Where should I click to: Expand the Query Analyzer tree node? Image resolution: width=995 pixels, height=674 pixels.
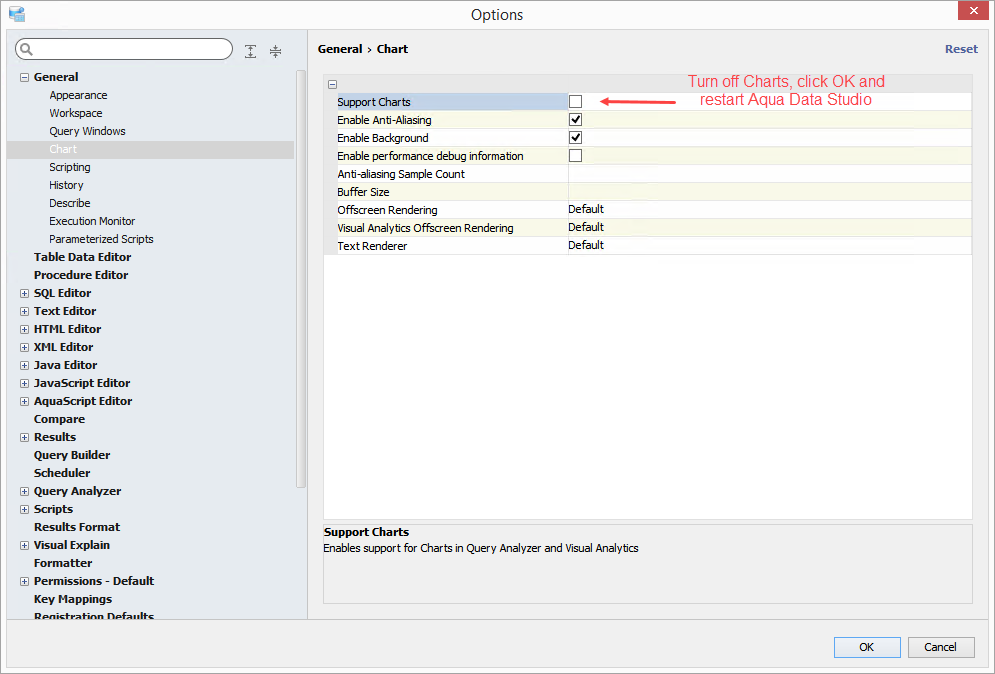pos(24,491)
